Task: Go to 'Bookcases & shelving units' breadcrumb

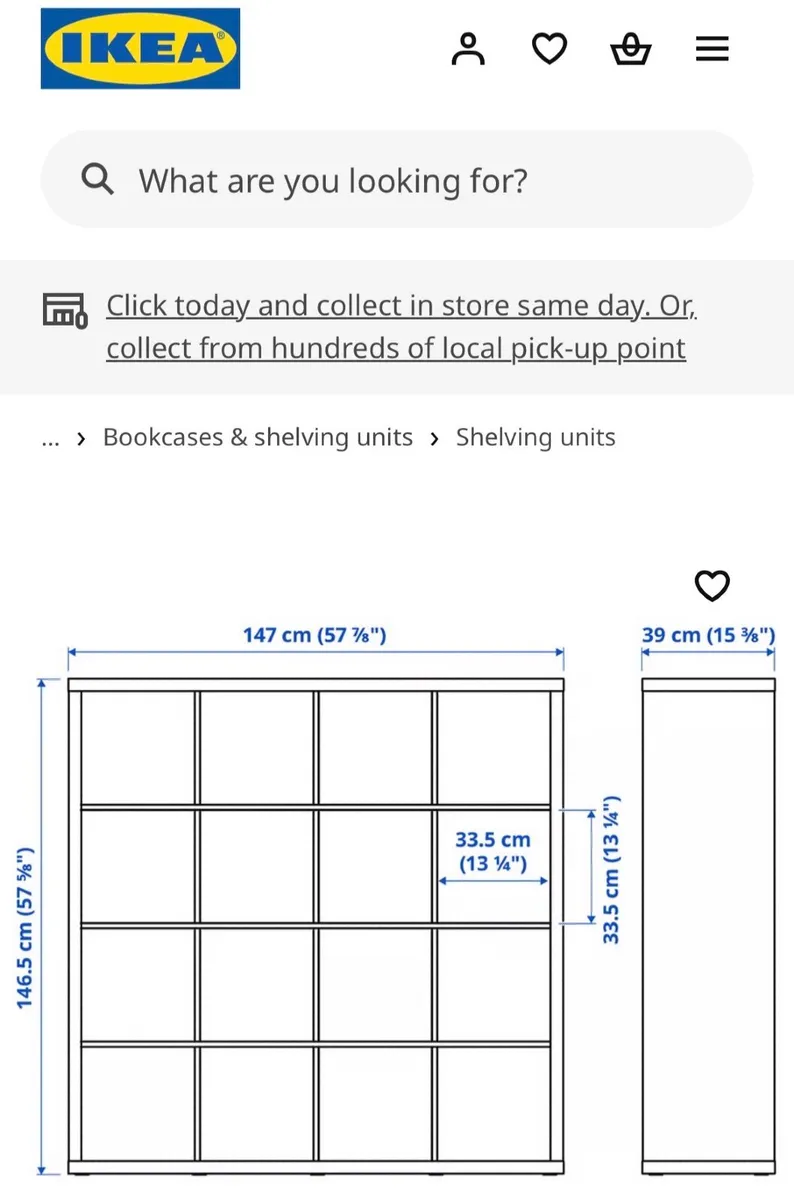Action: (x=258, y=437)
